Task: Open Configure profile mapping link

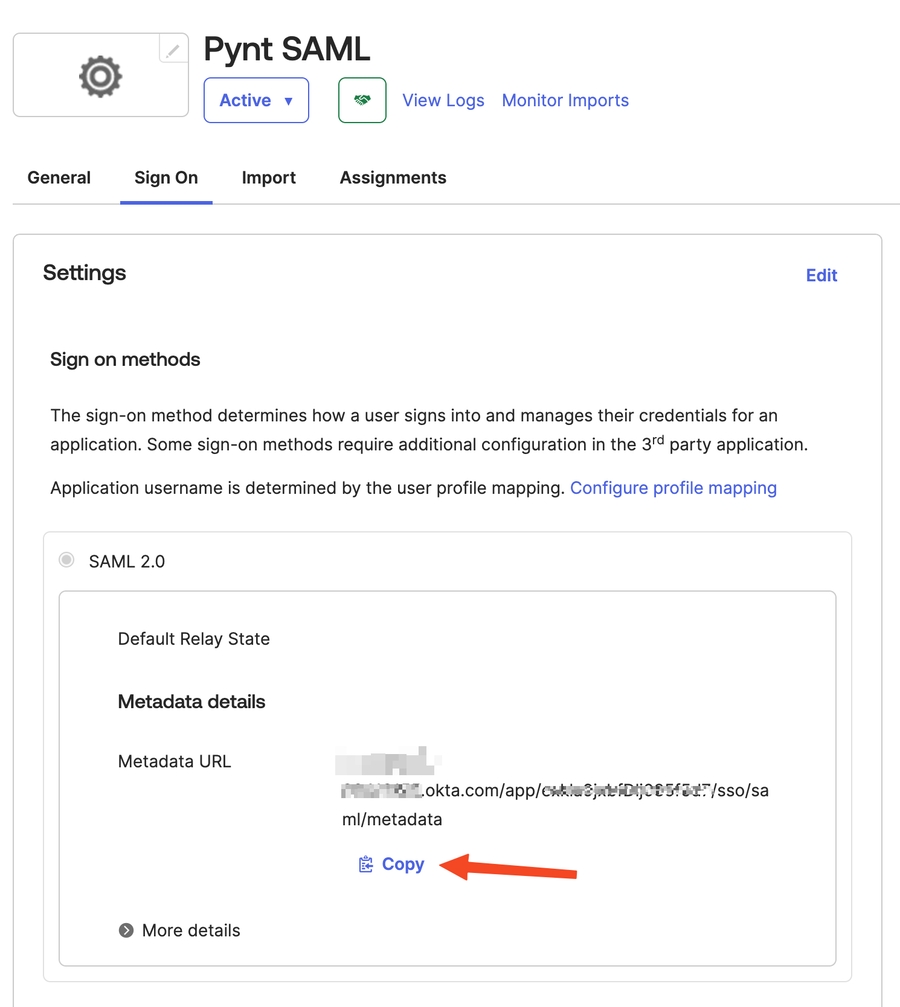Action: click(x=673, y=488)
